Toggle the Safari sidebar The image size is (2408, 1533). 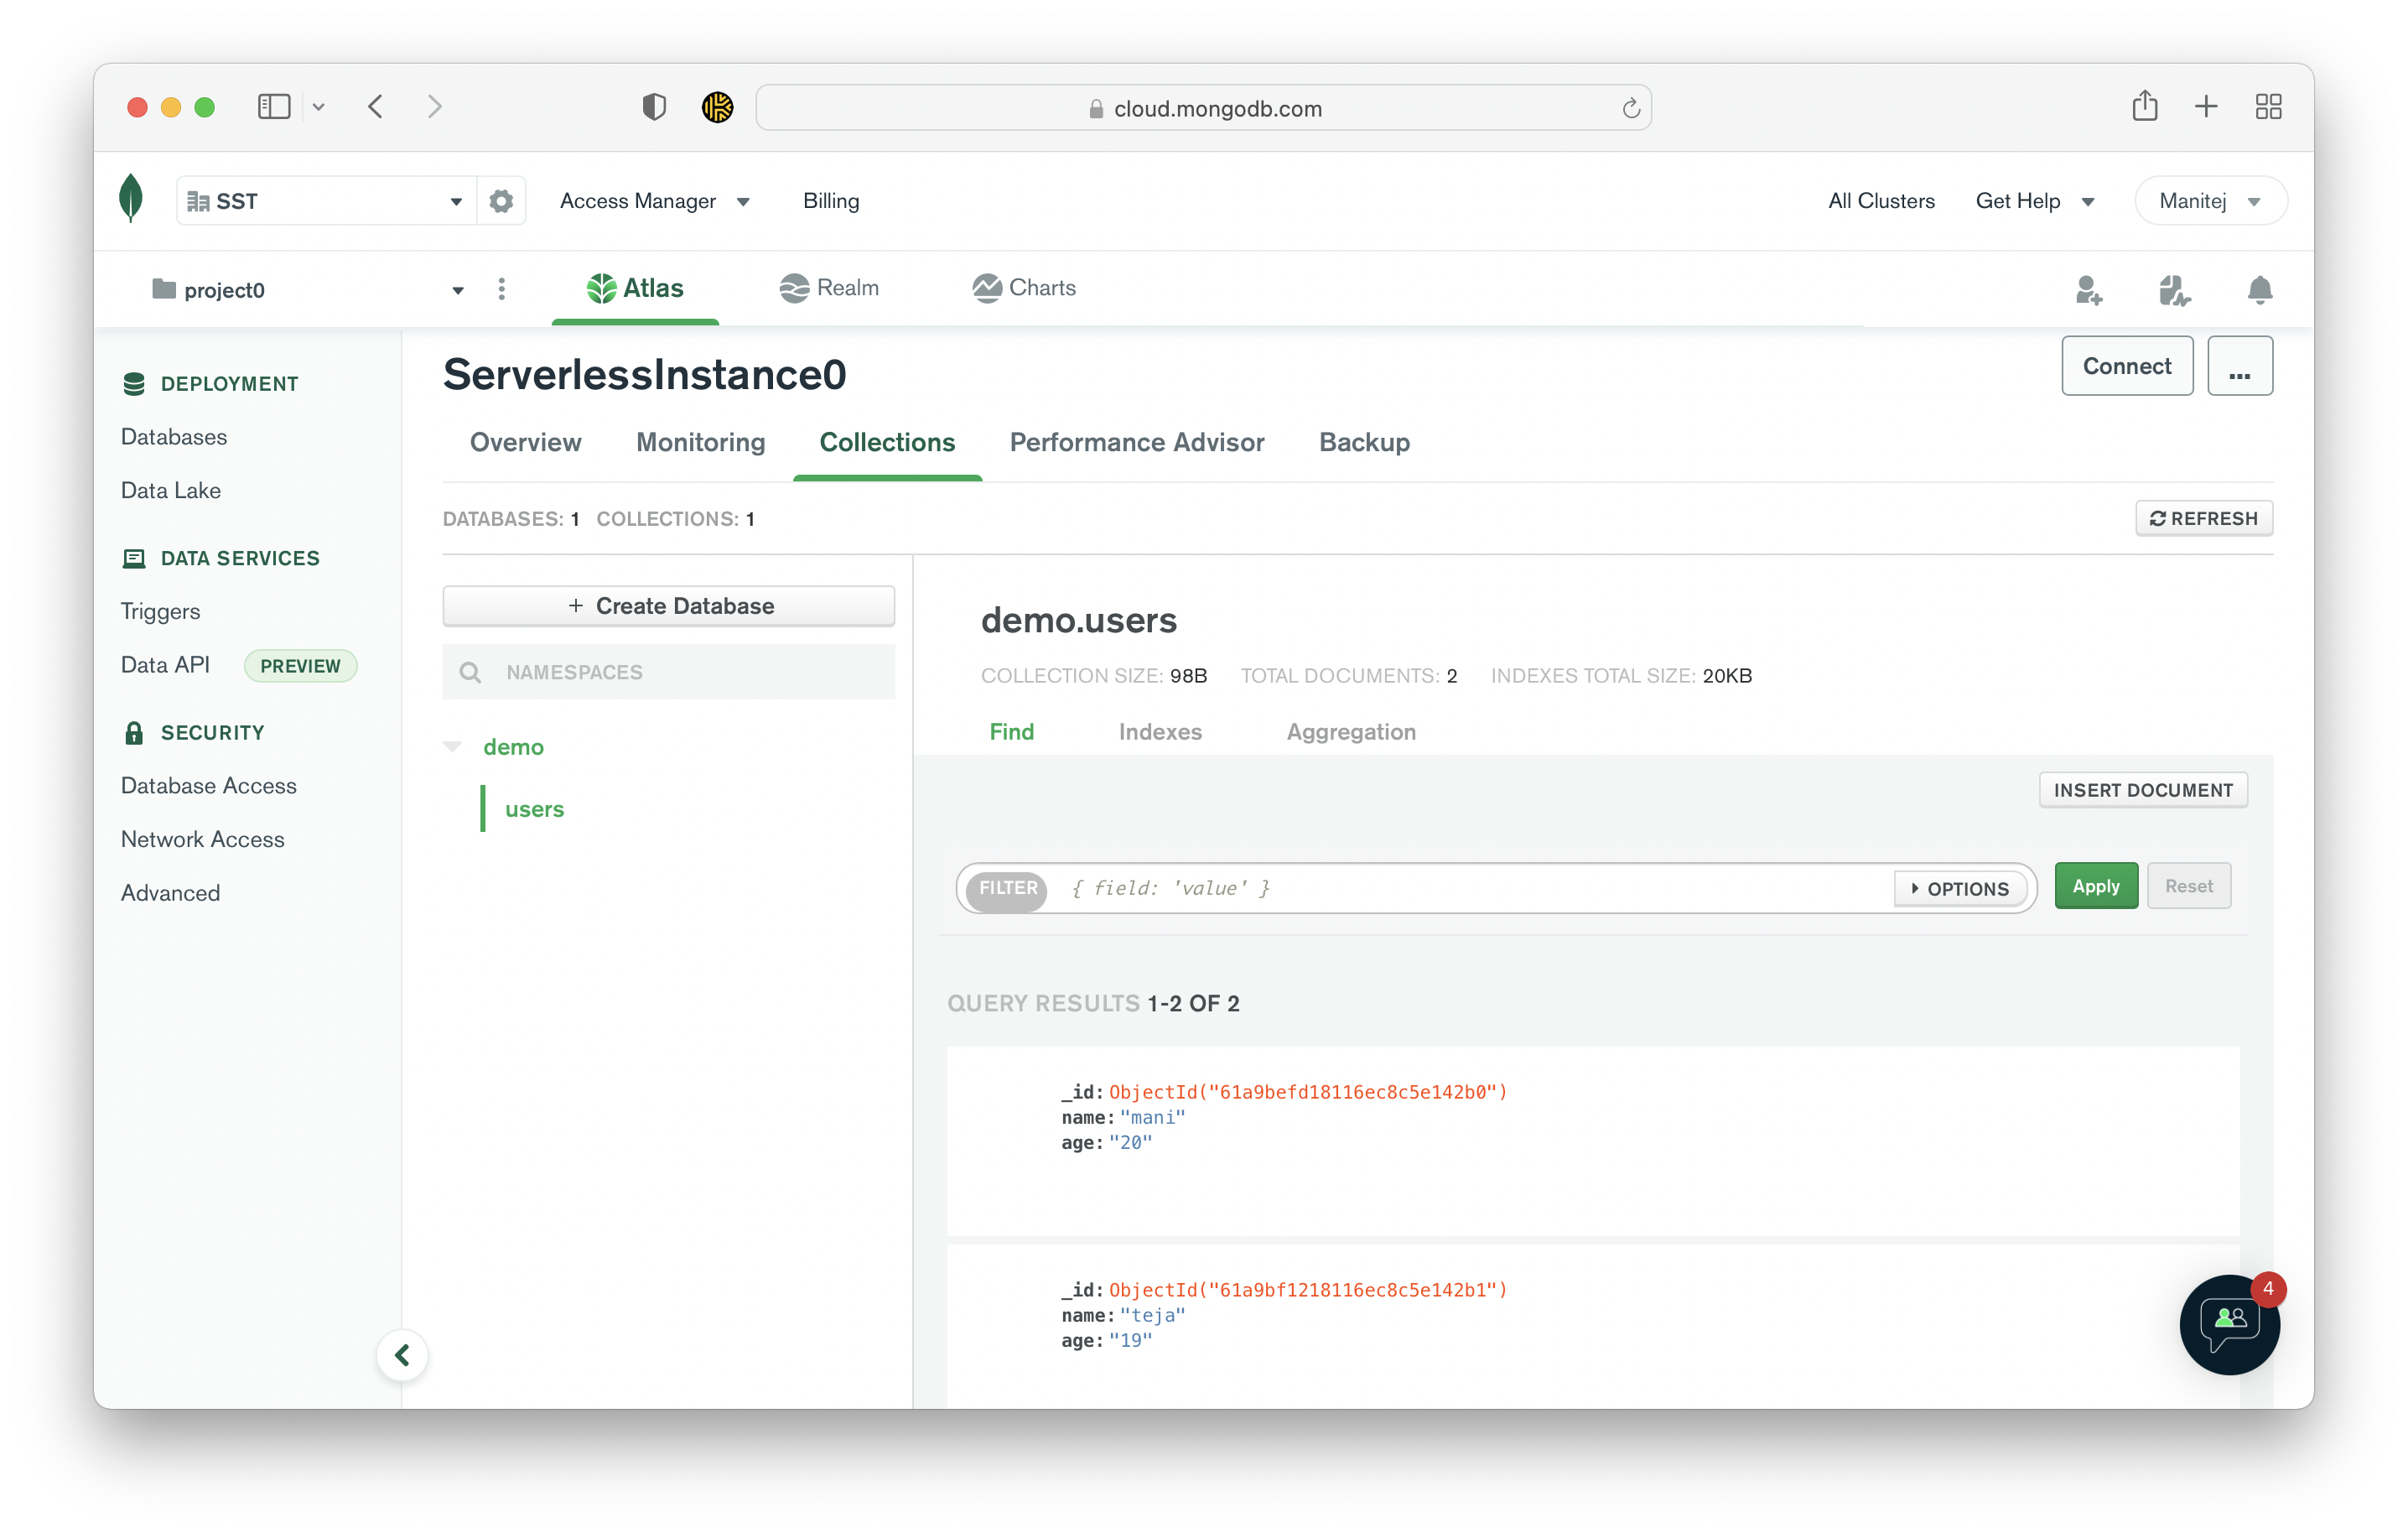pos(274,106)
